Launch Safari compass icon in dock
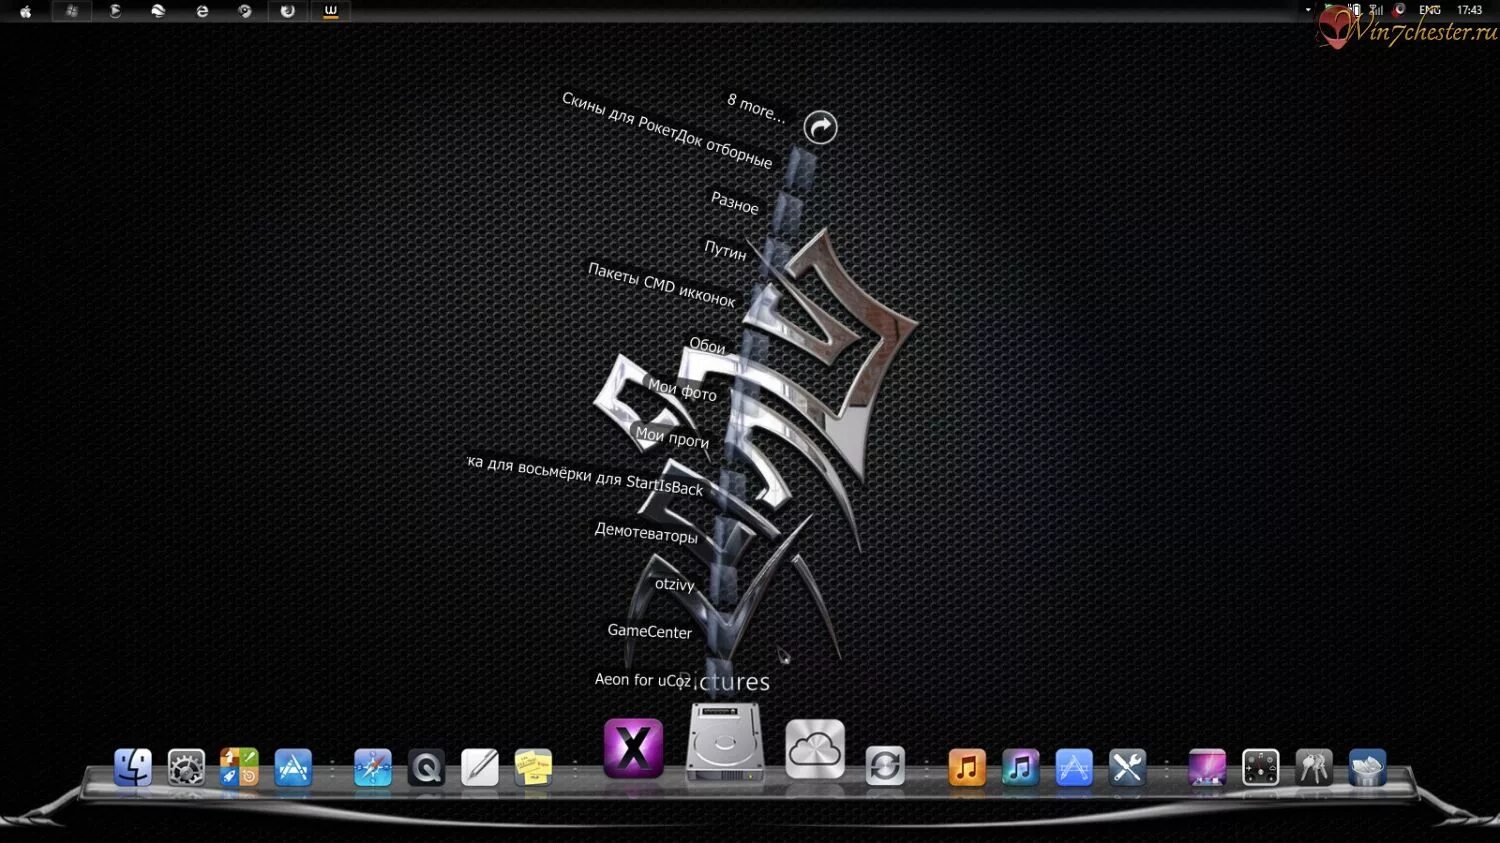The width and height of the screenshot is (1500, 843). (x=373, y=768)
